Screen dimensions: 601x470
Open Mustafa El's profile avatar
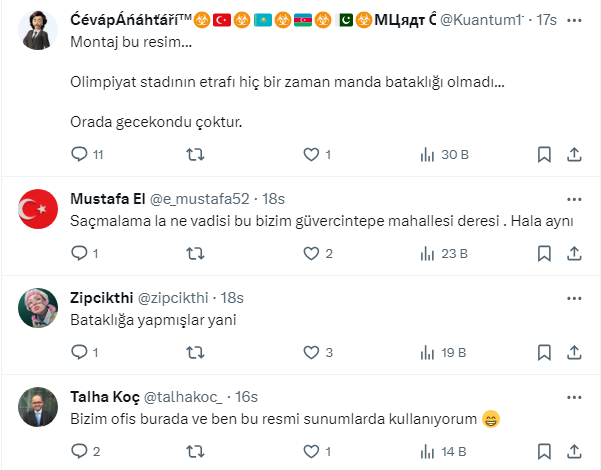pyautogui.click(x=39, y=207)
